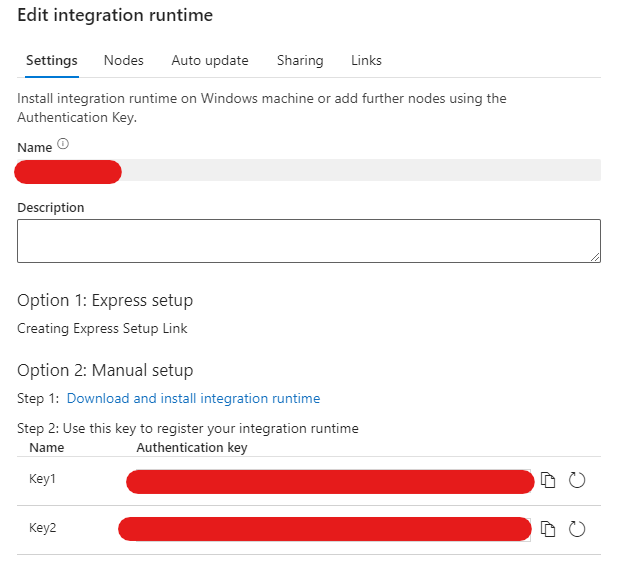Viewport: 619px width, 571px height.
Task: Switch to the Settings tab
Action: pos(51,60)
